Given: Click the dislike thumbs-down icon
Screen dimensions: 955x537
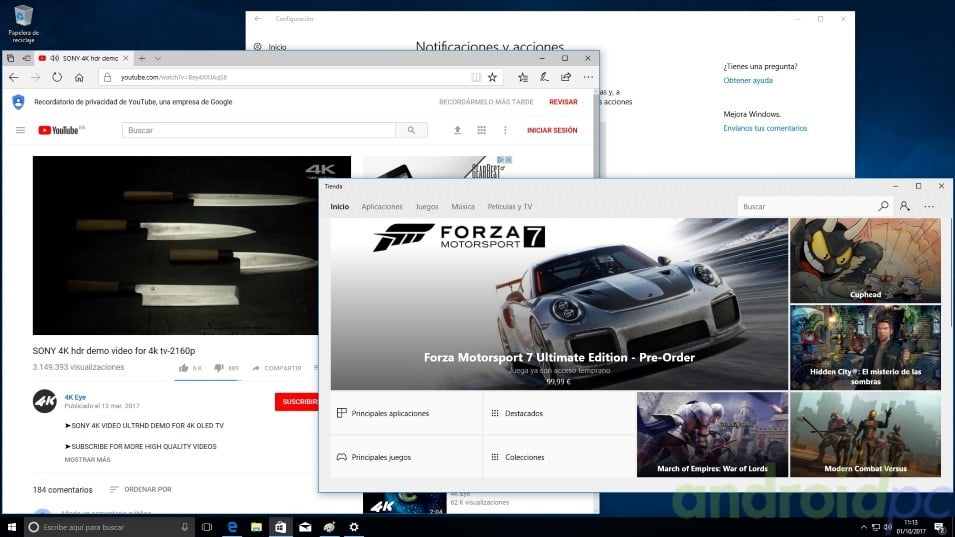Looking at the screenshot, I should 219,368.
